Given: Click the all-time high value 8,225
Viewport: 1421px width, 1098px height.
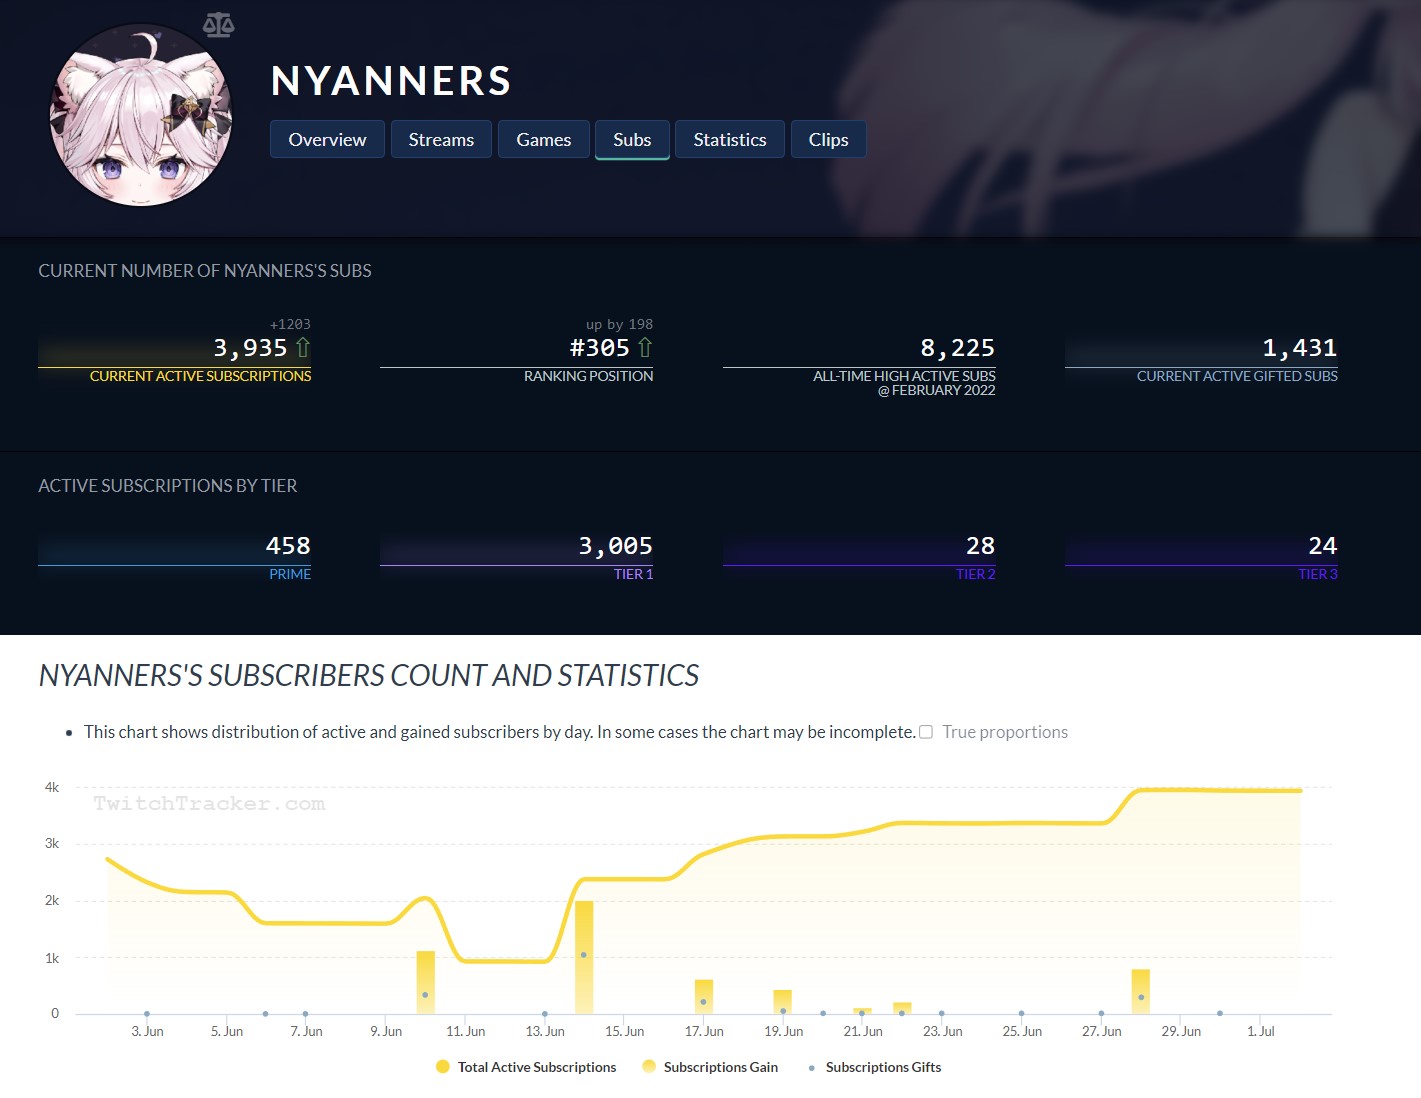Looking at the screenshot, I should [958, 348].
